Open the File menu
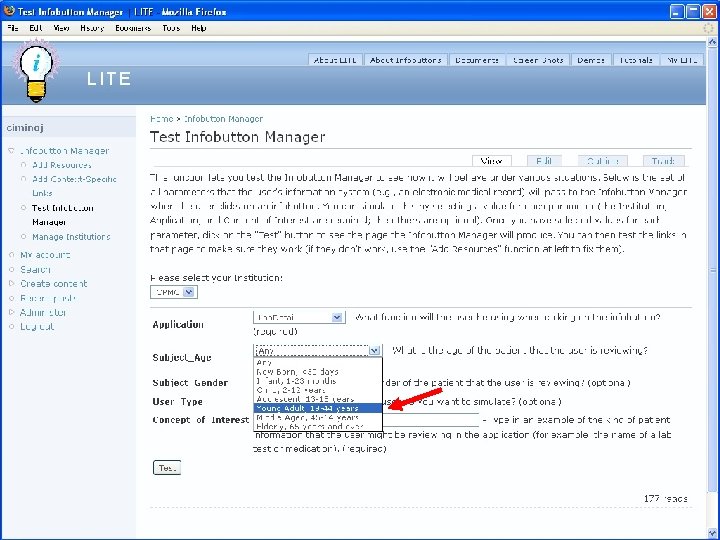The image size is (720, 540). pyautogui.click(x=13, y=28)
